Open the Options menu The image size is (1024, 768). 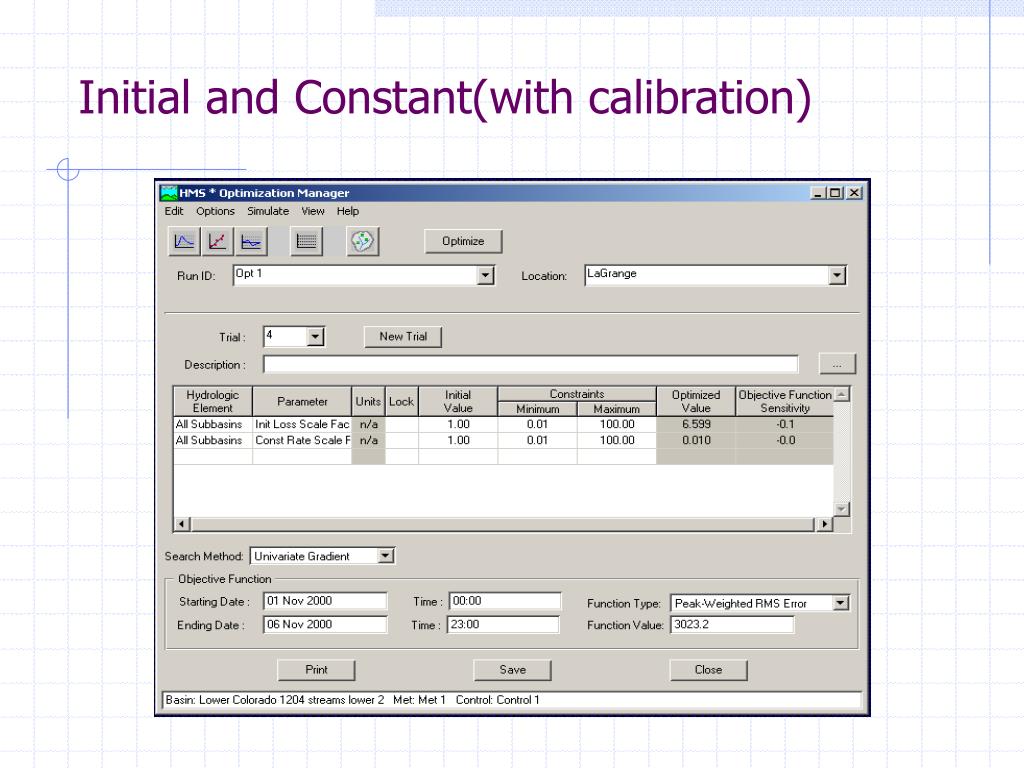216,211
